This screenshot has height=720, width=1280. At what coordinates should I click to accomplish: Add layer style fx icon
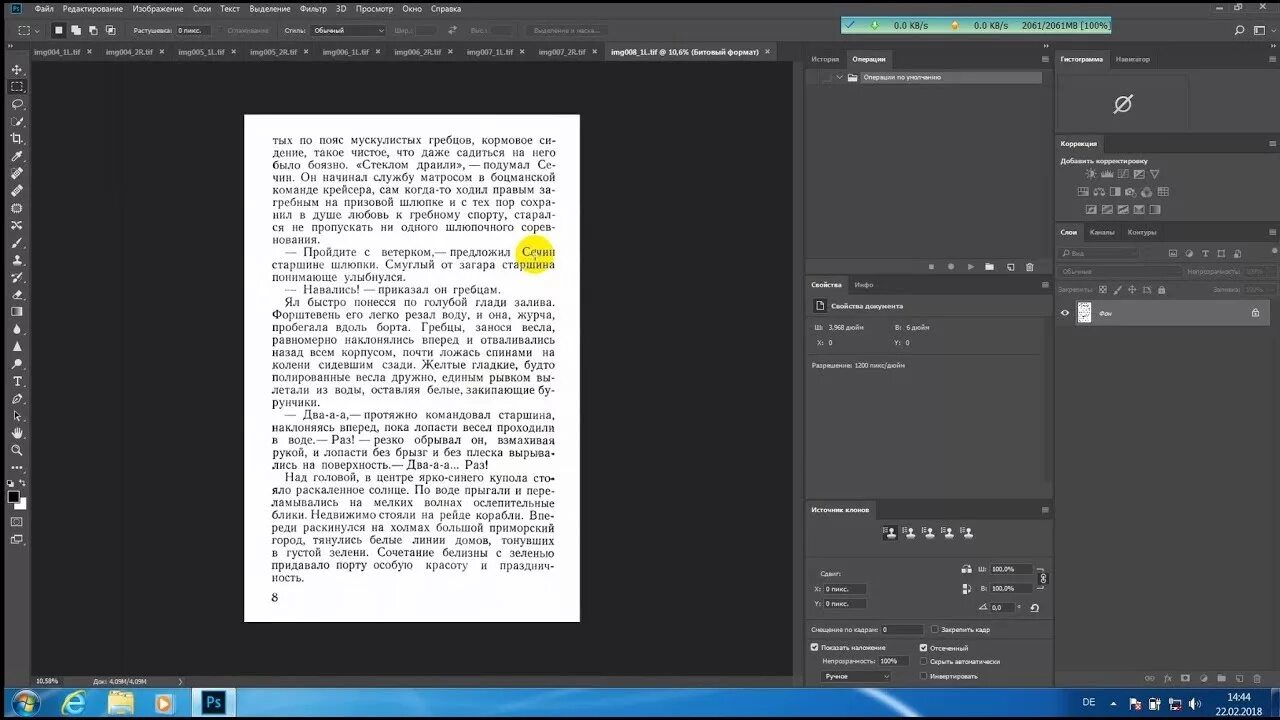click(1168, 678)
